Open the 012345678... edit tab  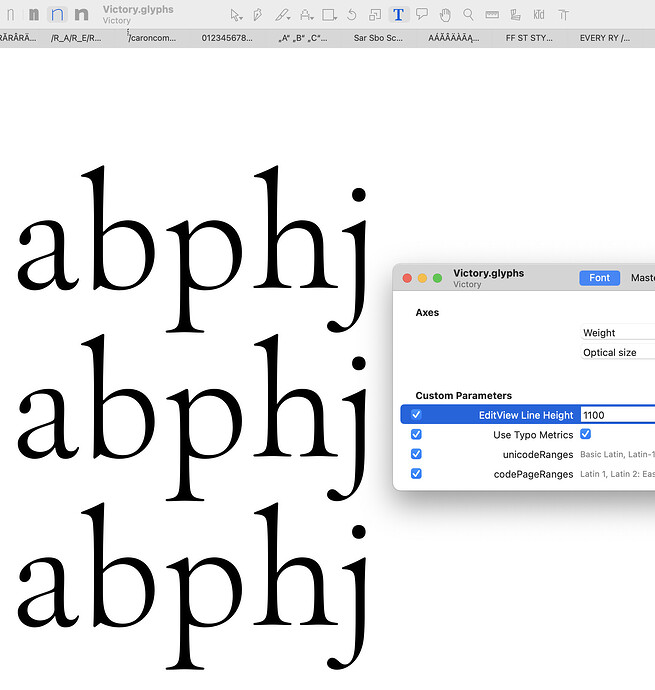[227, 38]
